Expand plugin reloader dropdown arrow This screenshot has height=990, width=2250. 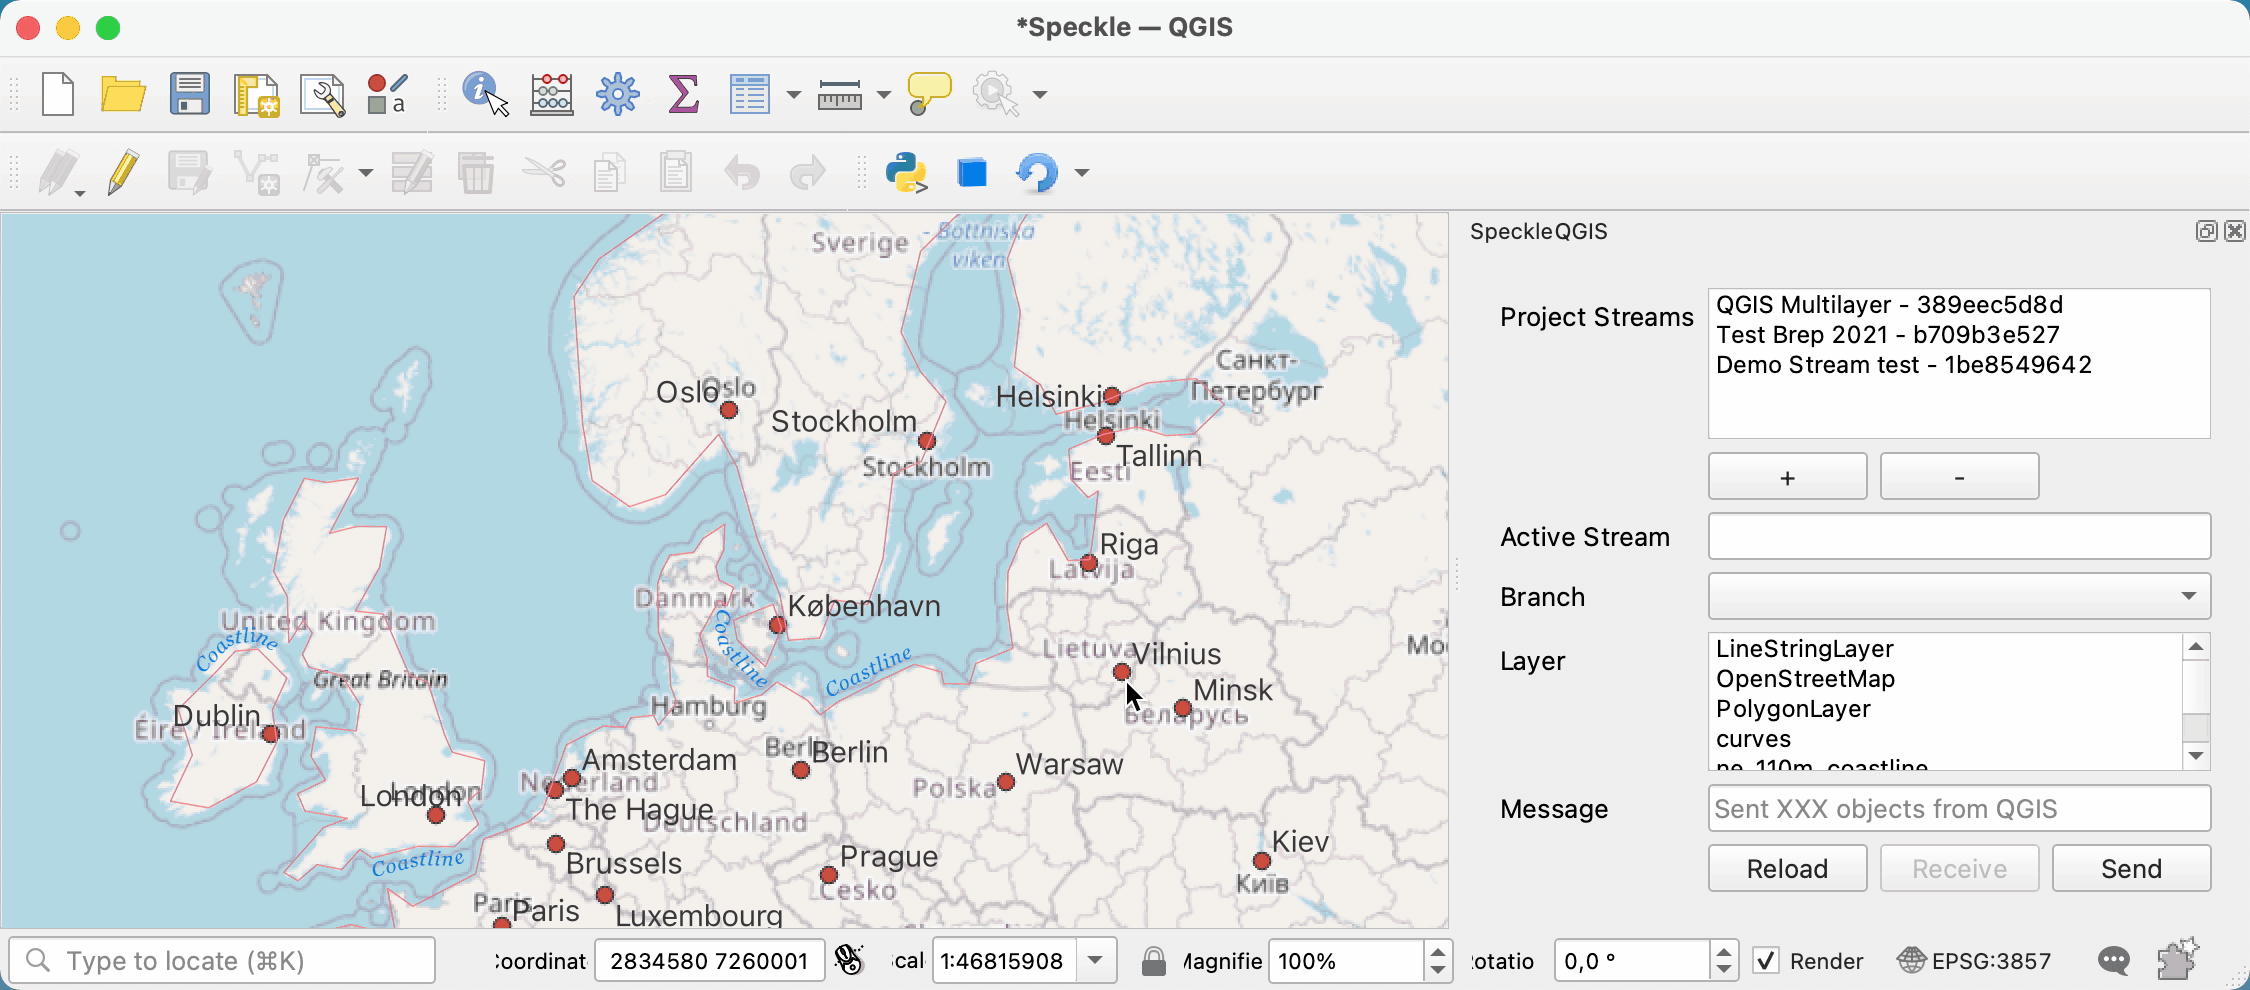[1081, 173]
